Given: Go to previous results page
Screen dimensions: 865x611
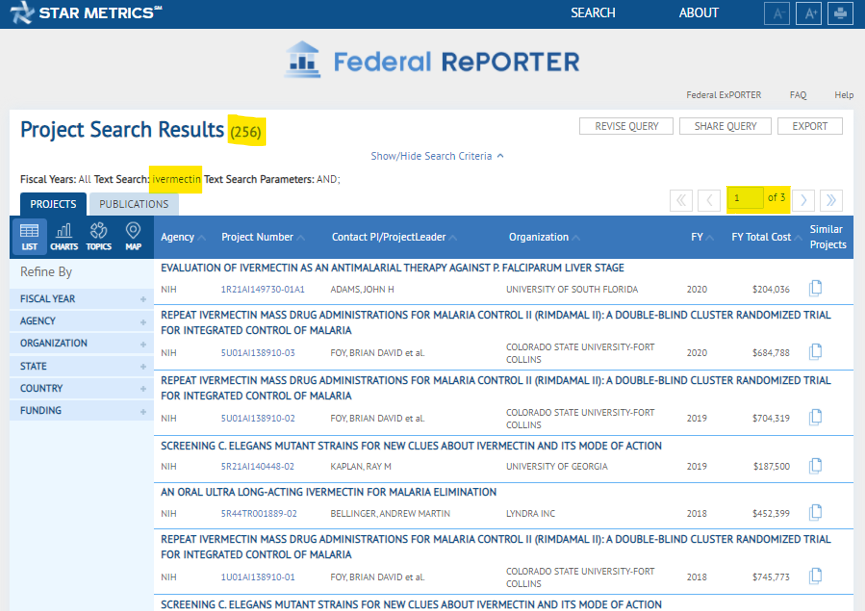Looking at the screenshot, I should pos(709,200).
